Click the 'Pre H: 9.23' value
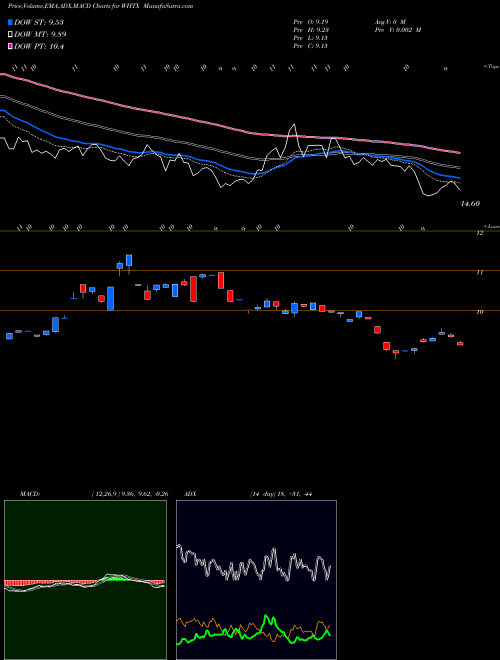The height and width of the screenshot is (660, 500). pyautogui.click(x=311, y=30)
